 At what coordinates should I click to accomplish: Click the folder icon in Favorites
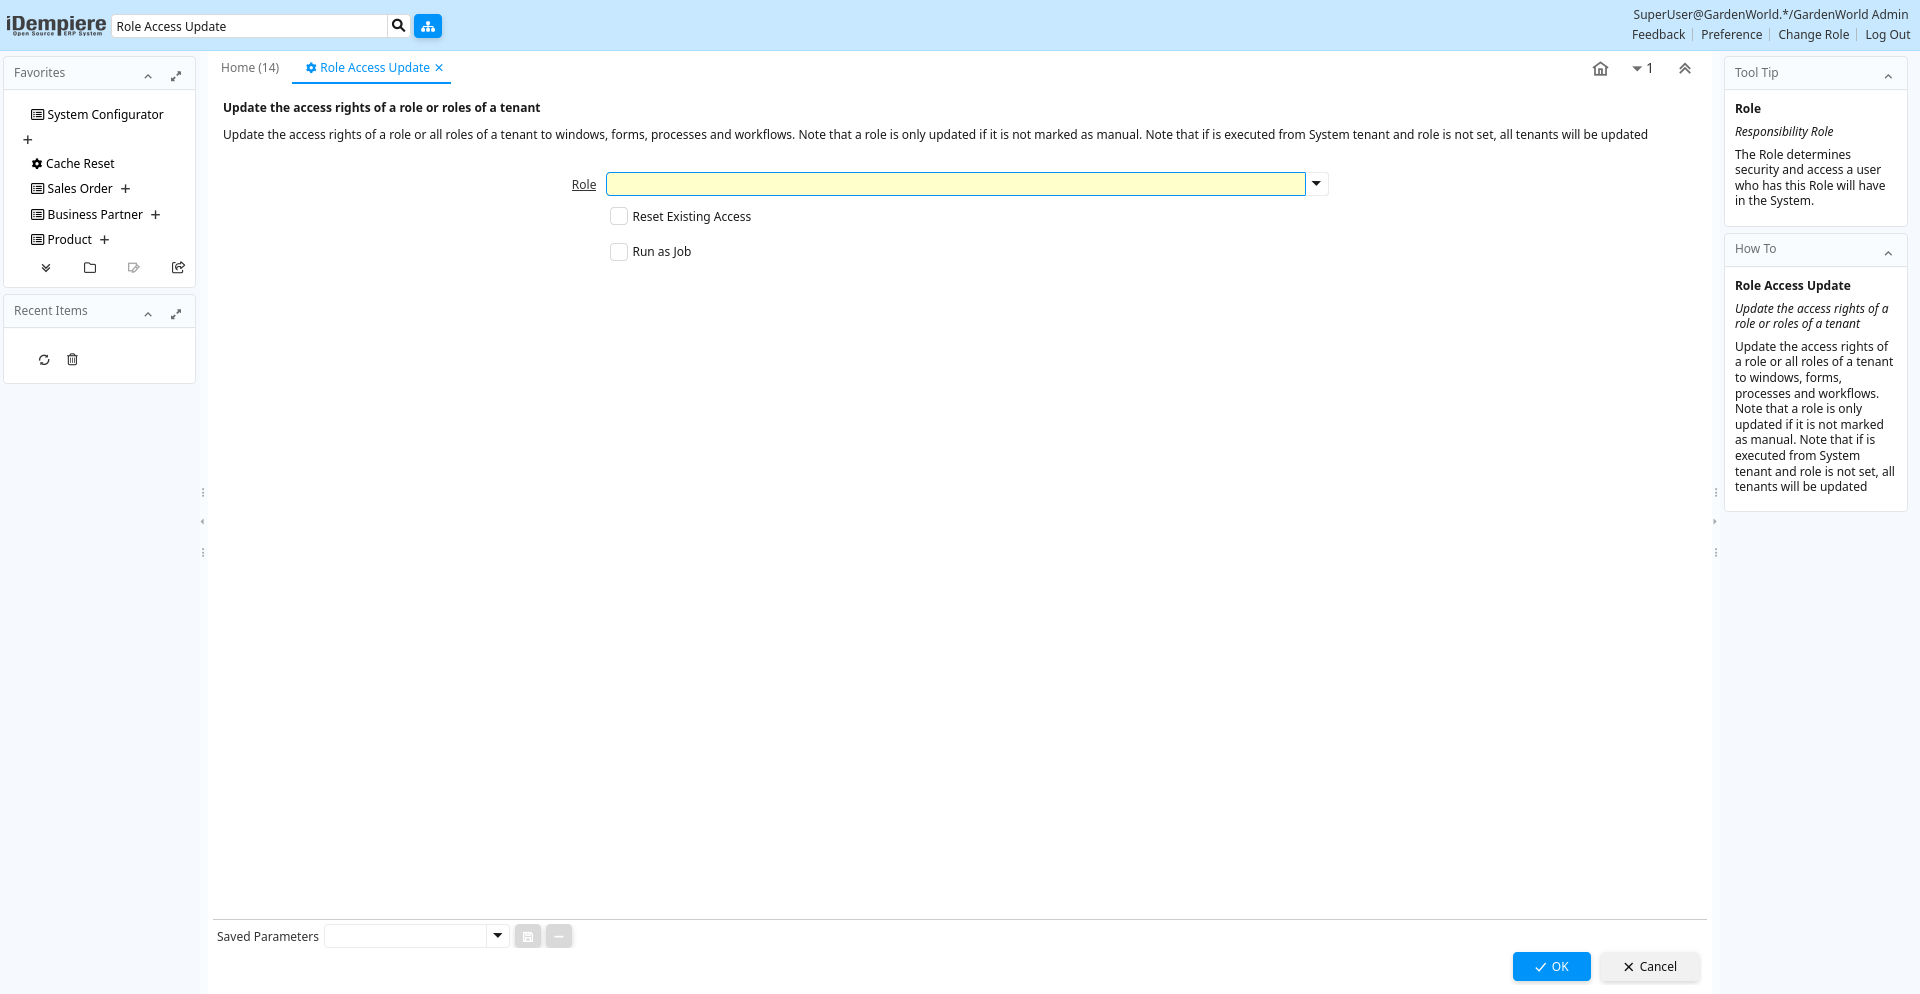90,268
